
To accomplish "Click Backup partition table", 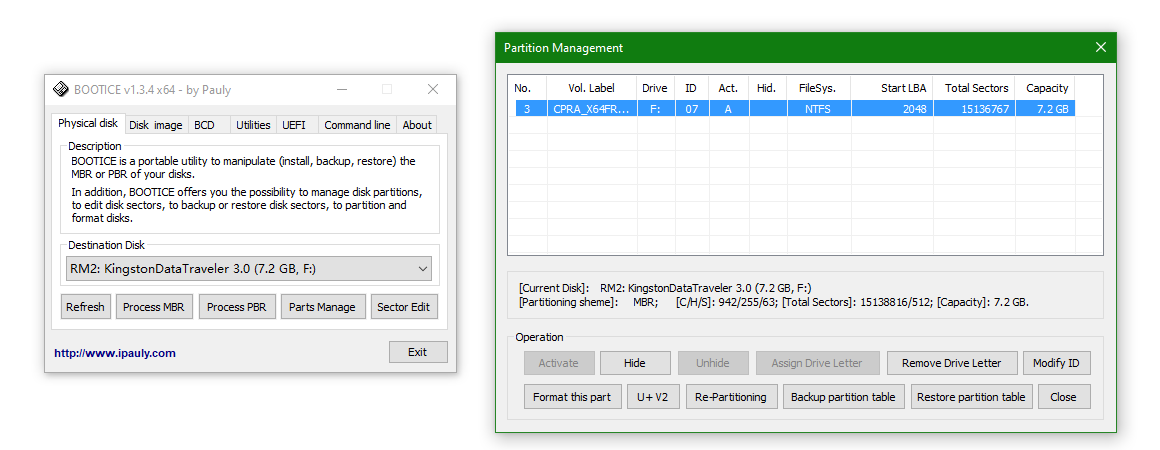I will click(x=843, y=397).
